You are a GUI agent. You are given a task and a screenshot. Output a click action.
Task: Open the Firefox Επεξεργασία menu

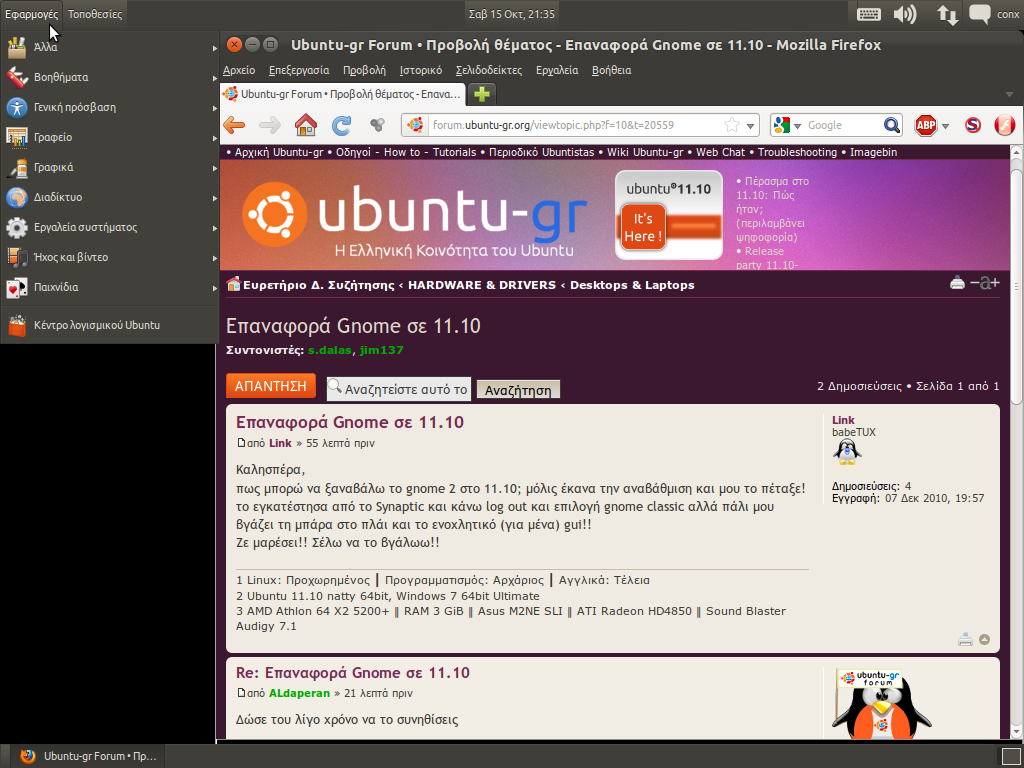(x=299, y=70)
